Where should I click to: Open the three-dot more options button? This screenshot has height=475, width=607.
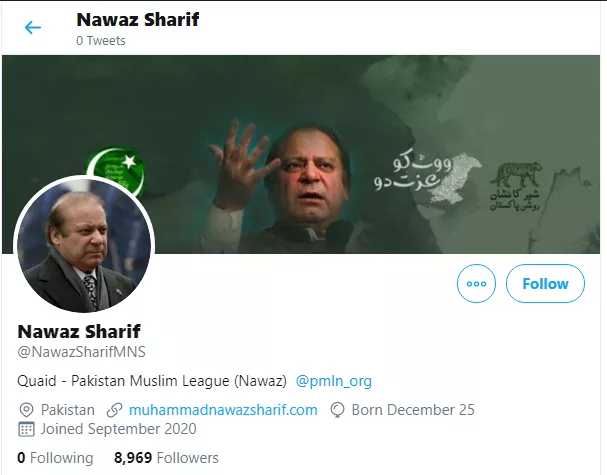[x=476, y=283]
